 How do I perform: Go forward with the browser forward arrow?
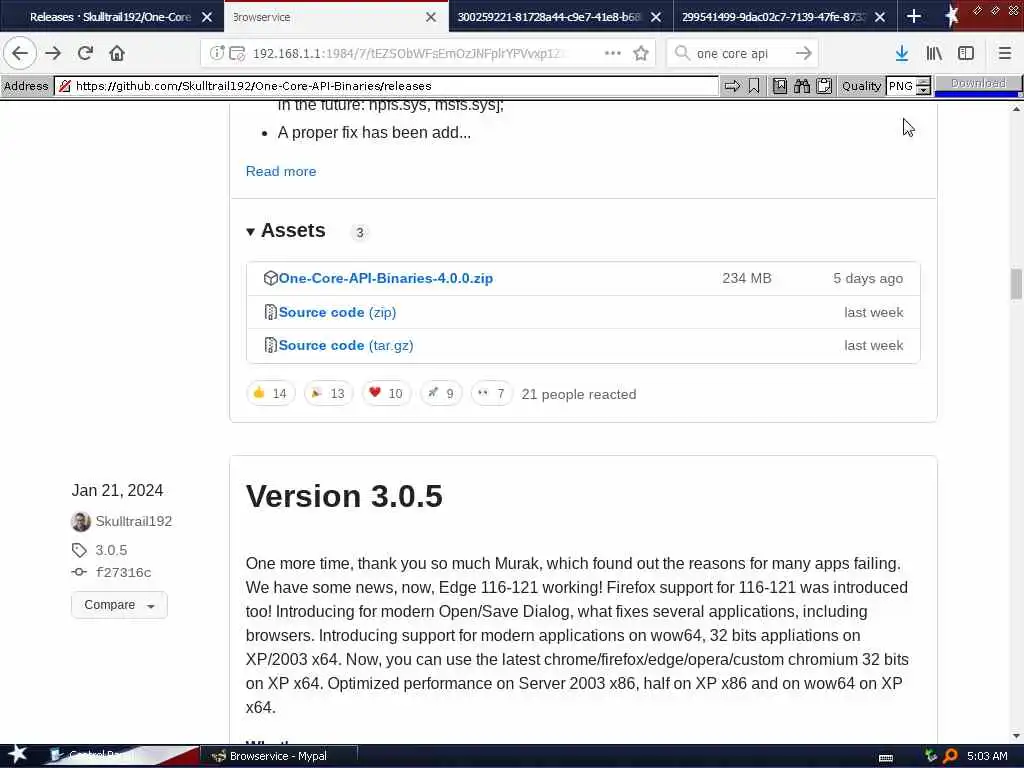click(x=53, y=53)
